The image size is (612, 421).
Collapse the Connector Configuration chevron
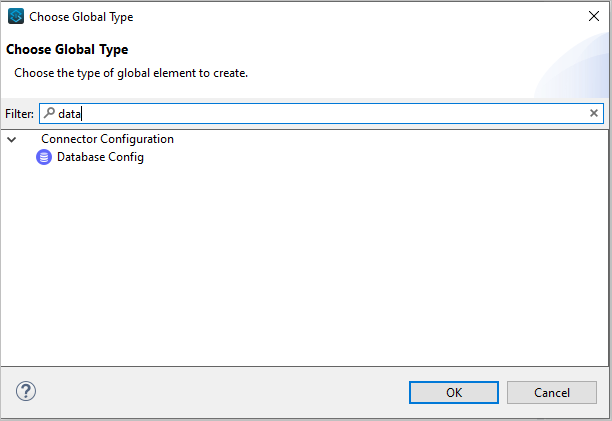tap(12, 139)
